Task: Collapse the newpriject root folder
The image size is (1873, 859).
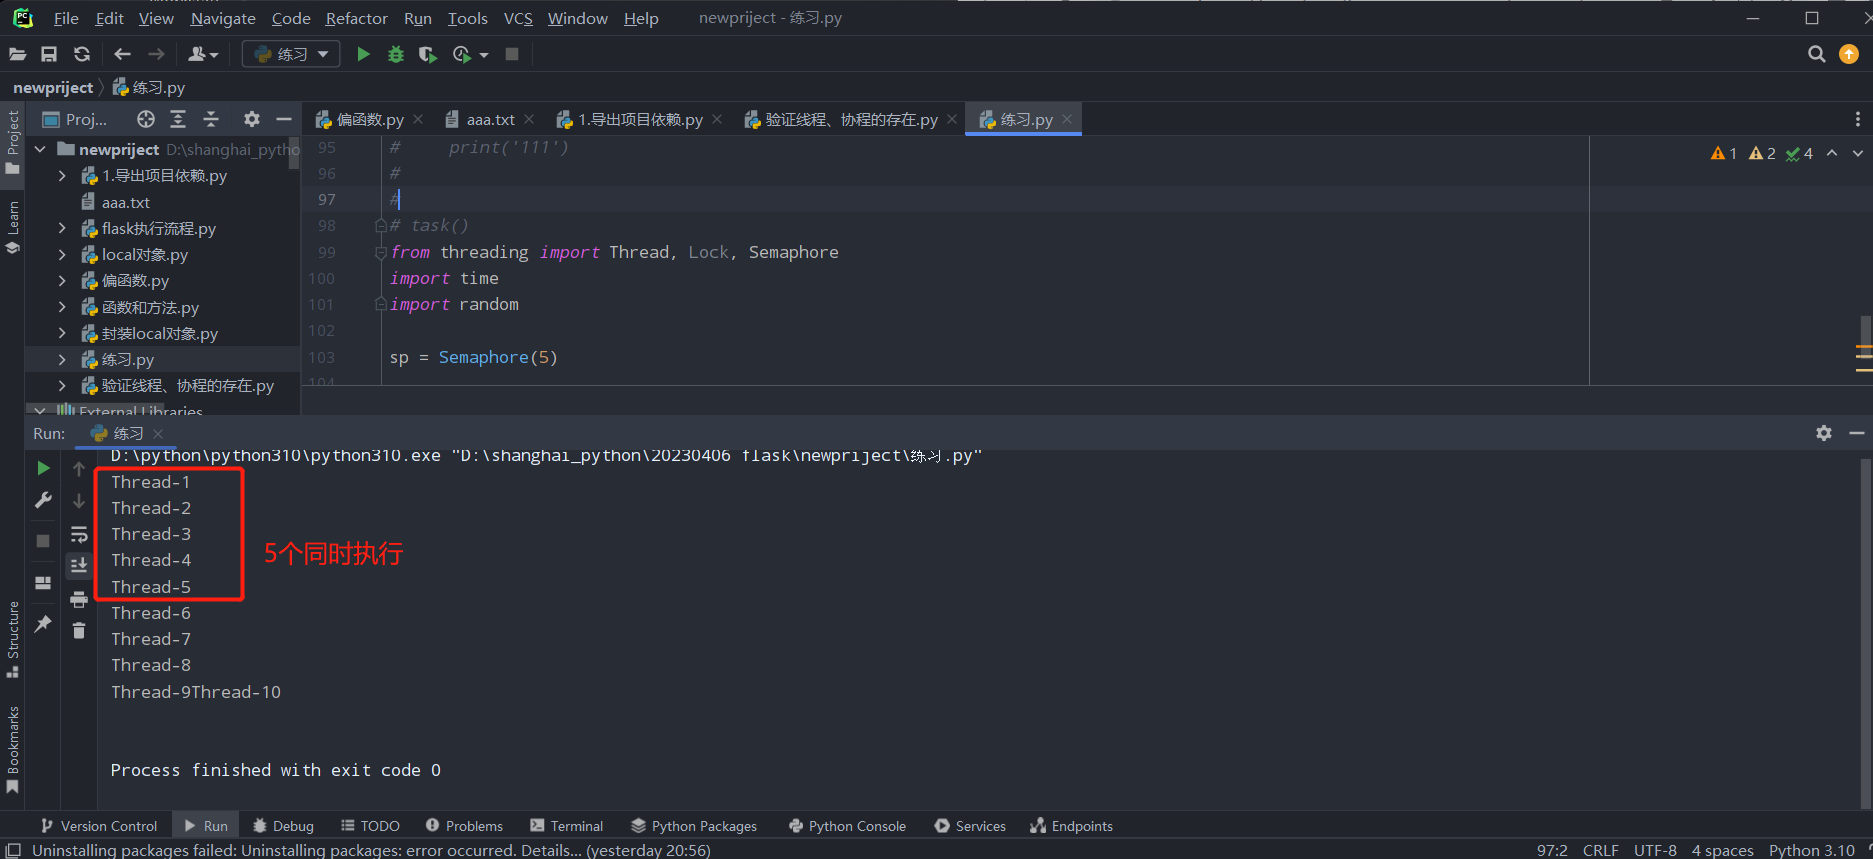Action: [x=40, y=149]
